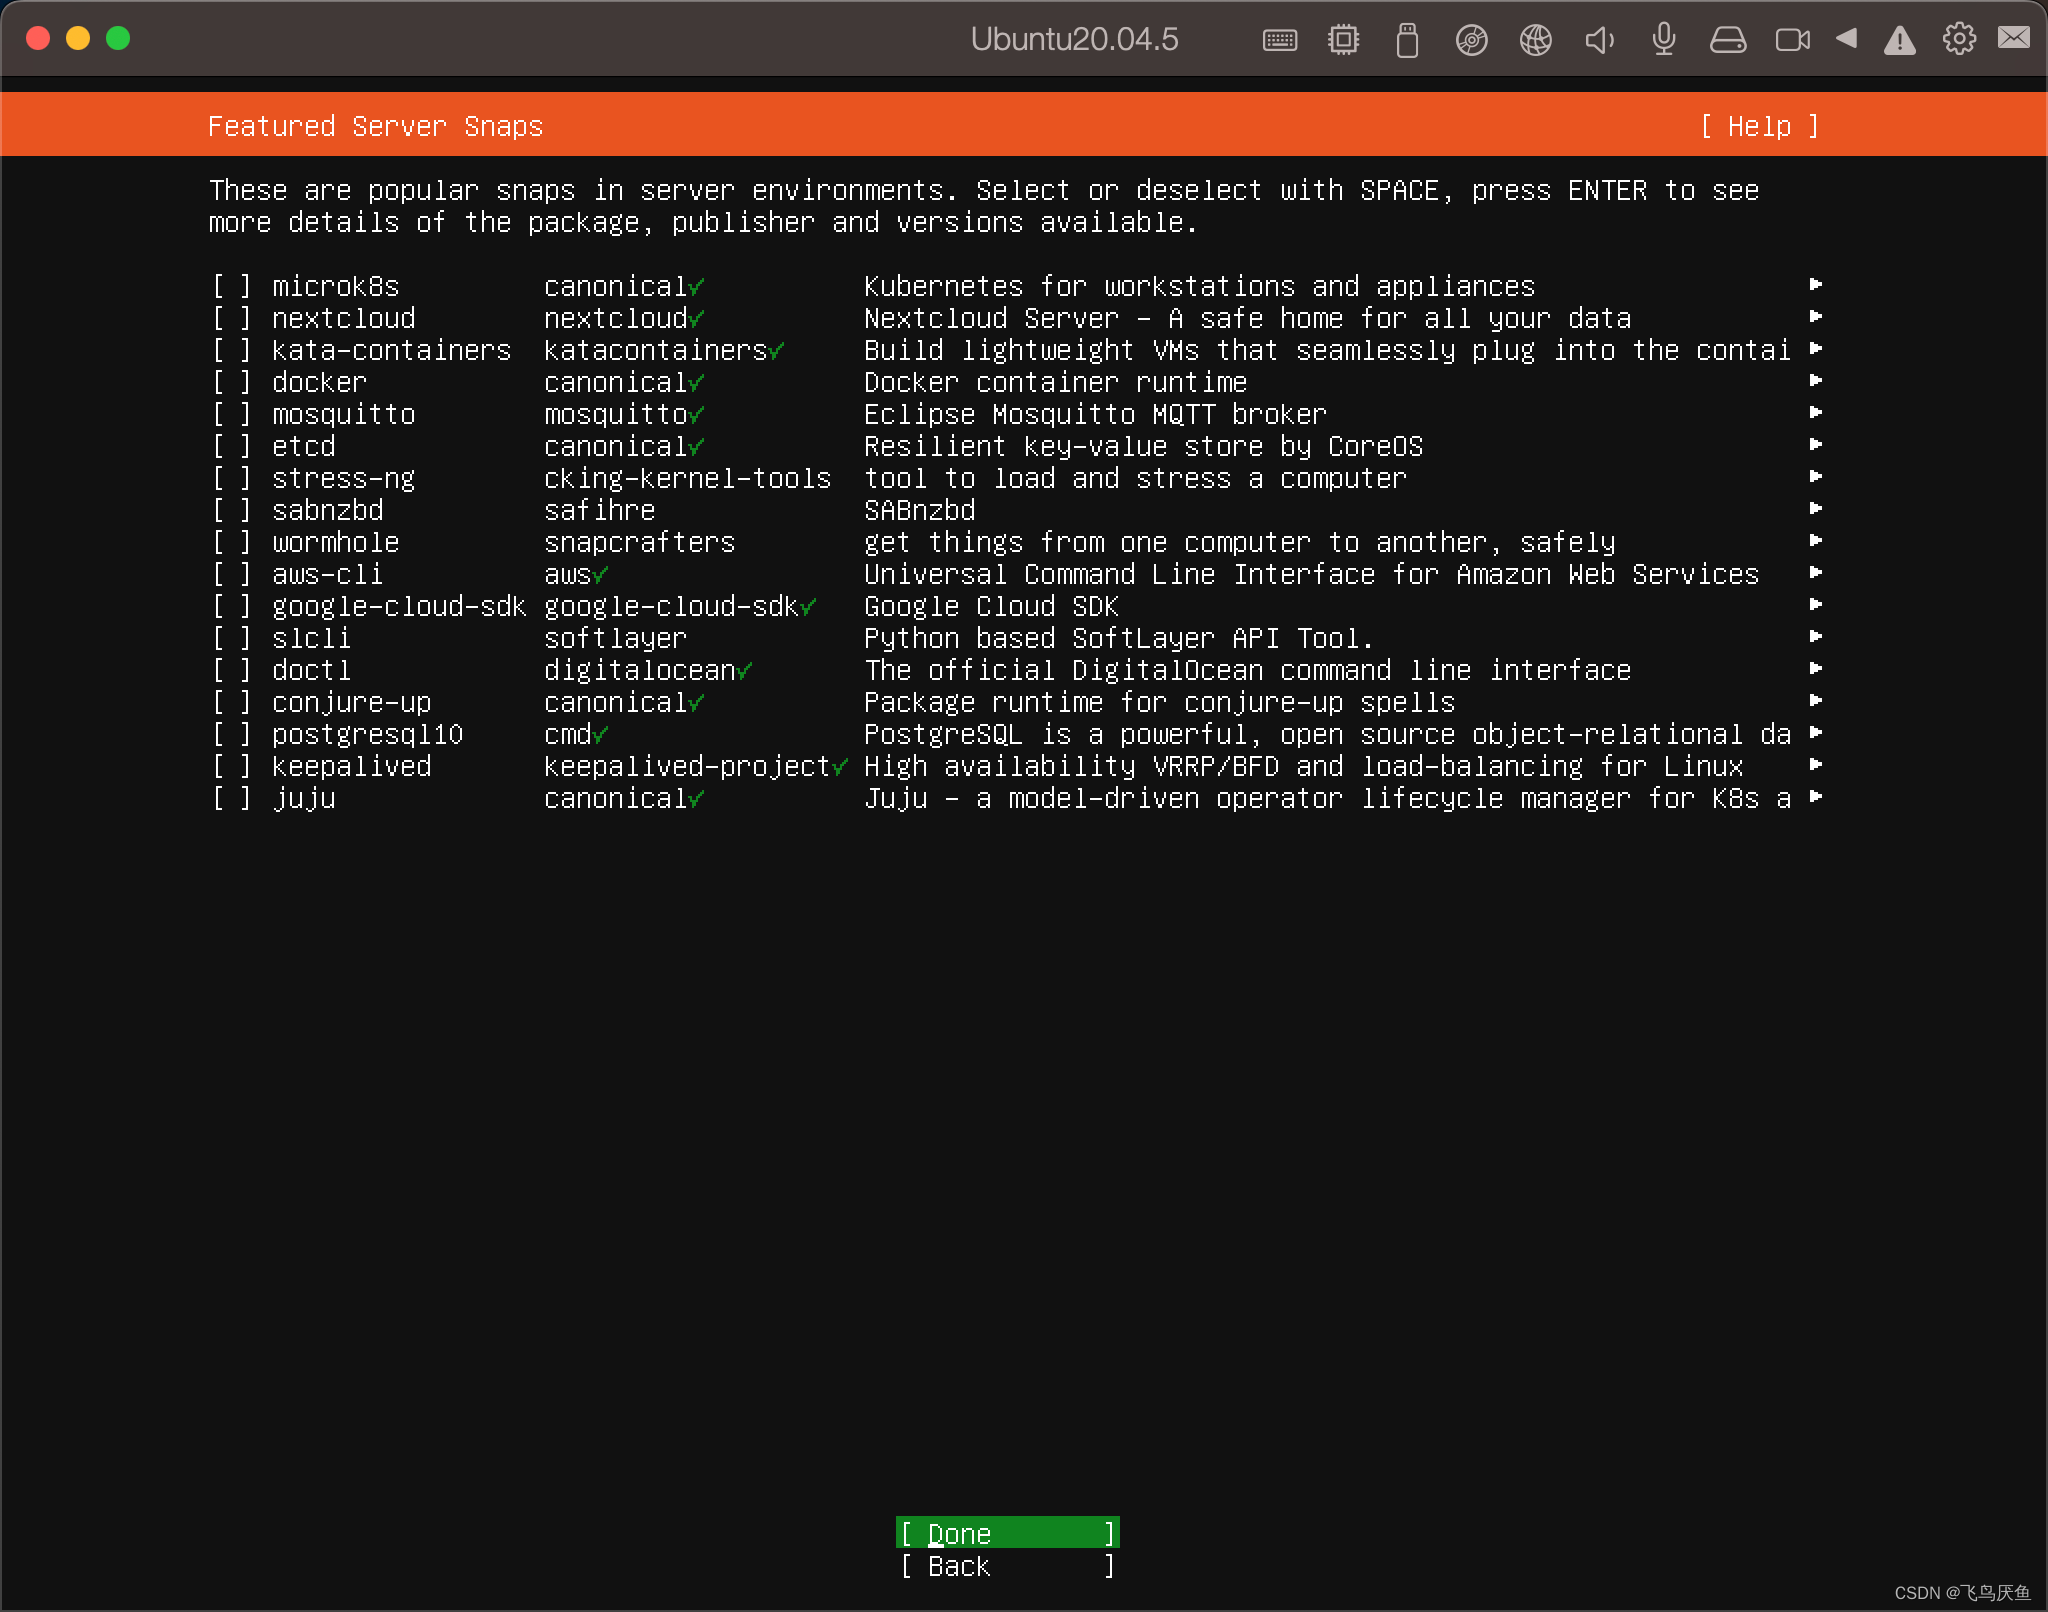Click the 'katacontainers' publisher name
Screen dimensions: 2048x1612
(x=656, y=351)
